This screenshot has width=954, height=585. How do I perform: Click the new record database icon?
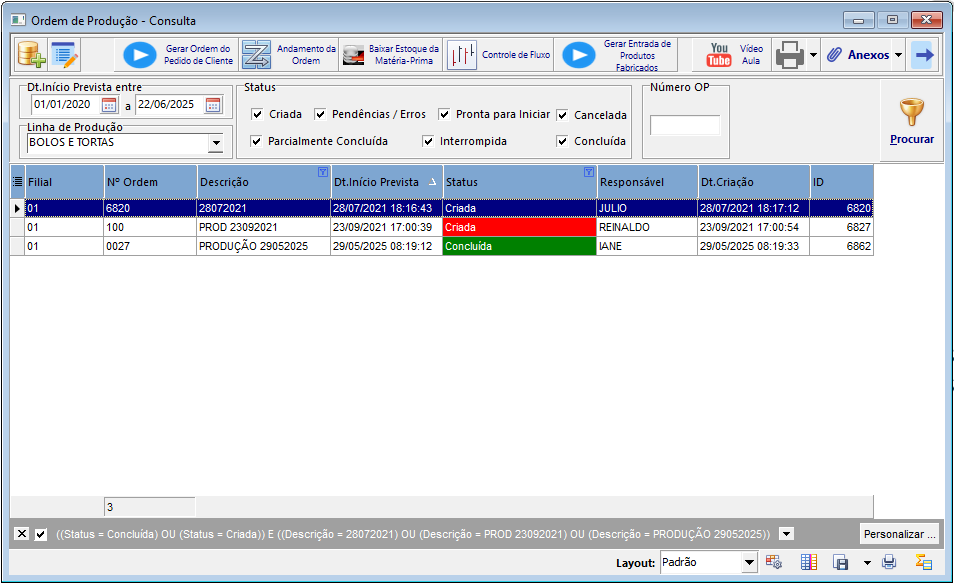click(31, 55)
